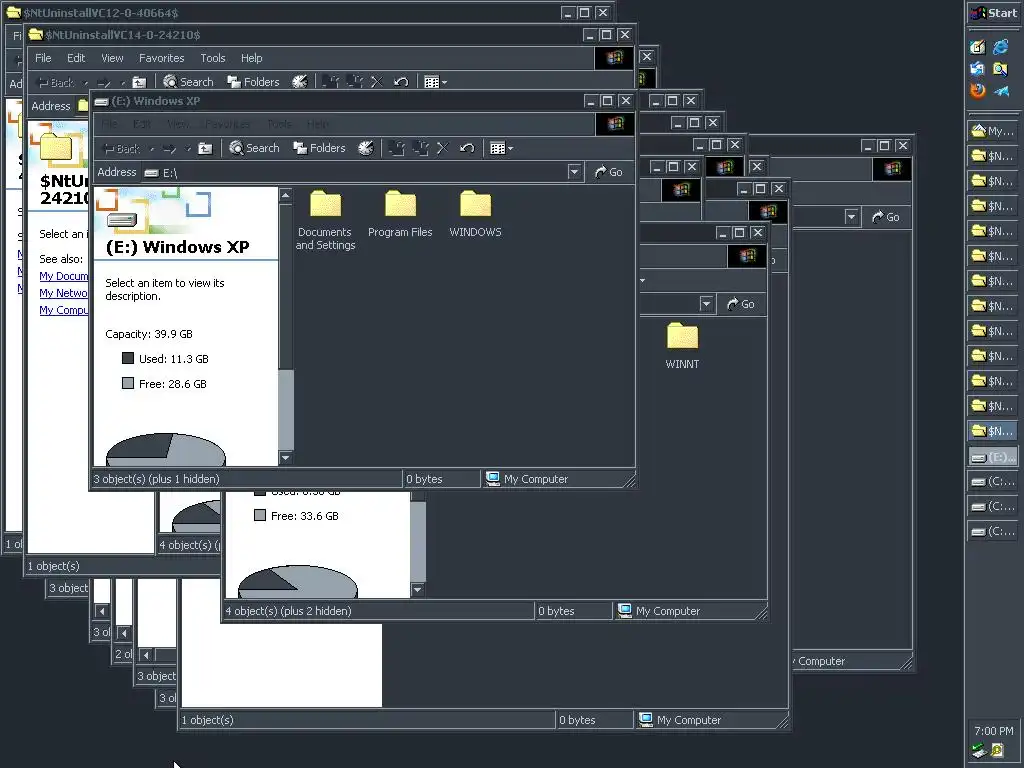Select the WINNT folder in the background window

pyautogui.click(x=682, y=346)
